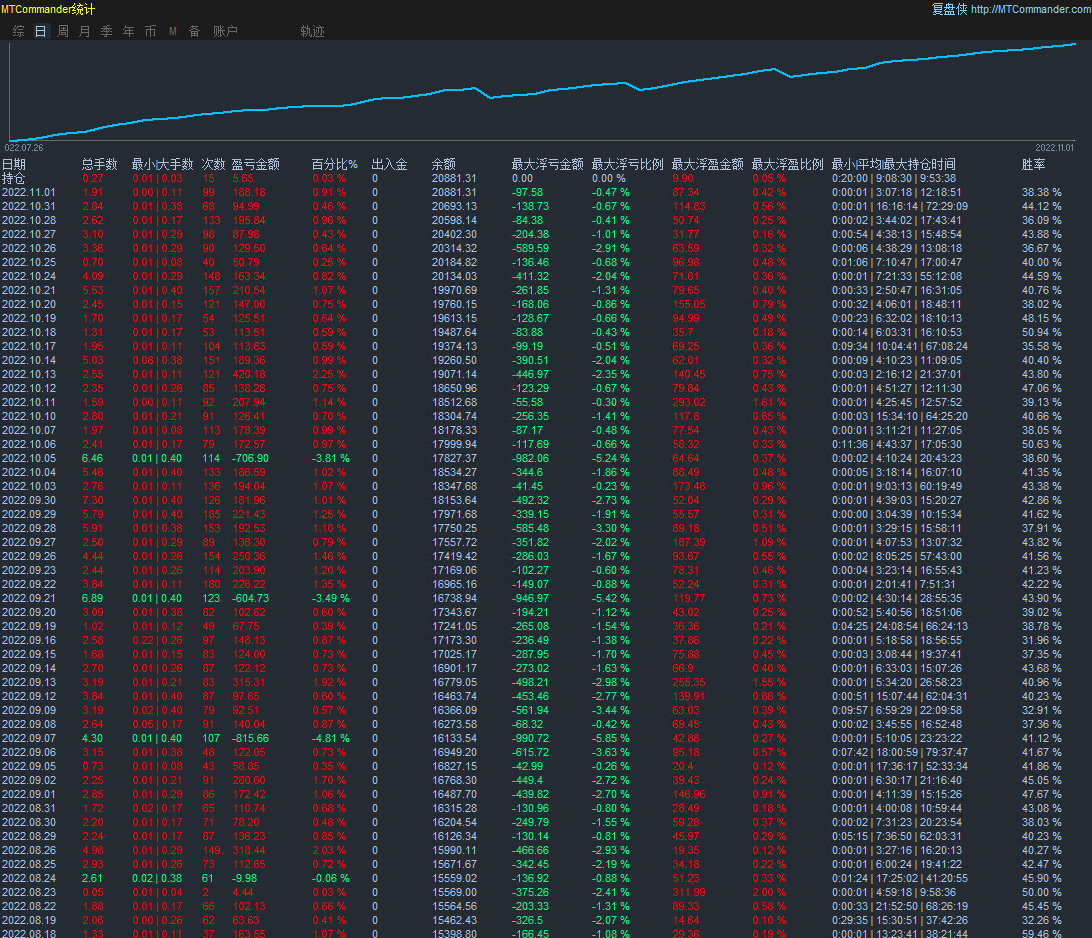Image resolution: width=1092 pixels, height=938 pixels.
Task: Open the 备 notes tab
Action: [x=194, y=31]
